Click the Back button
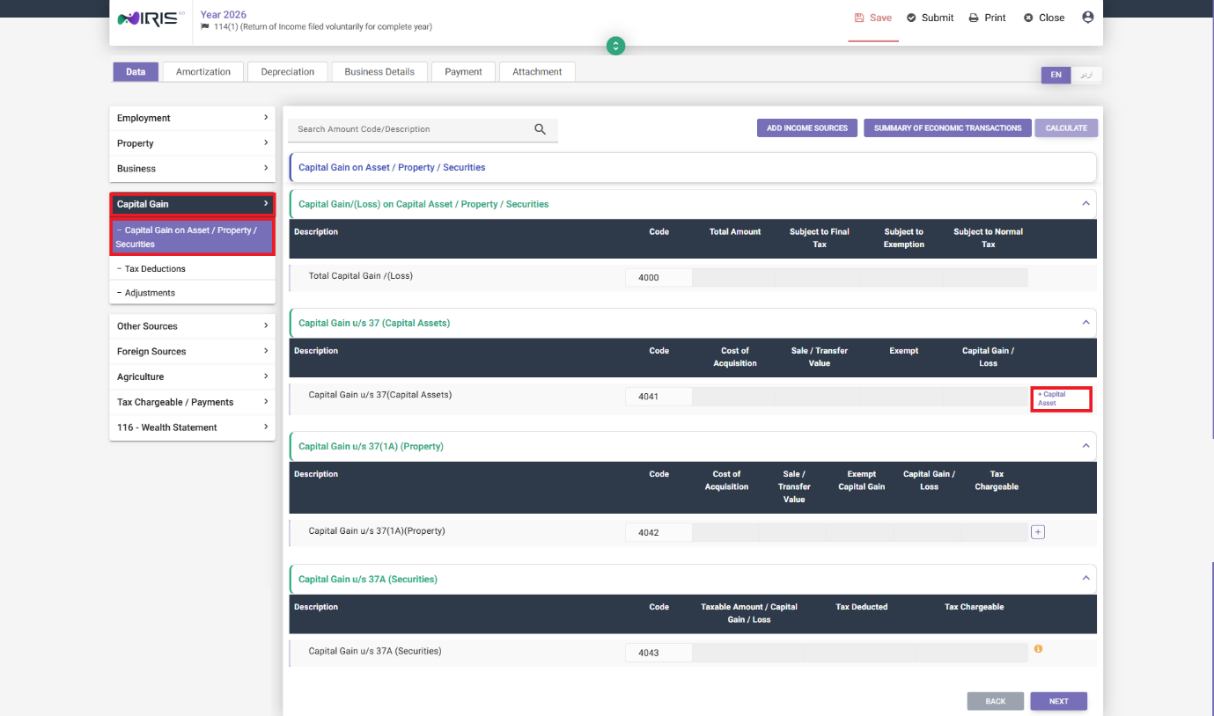This screenshot has width=1214, height=716. pyautogui.click(x=995, y=701)
